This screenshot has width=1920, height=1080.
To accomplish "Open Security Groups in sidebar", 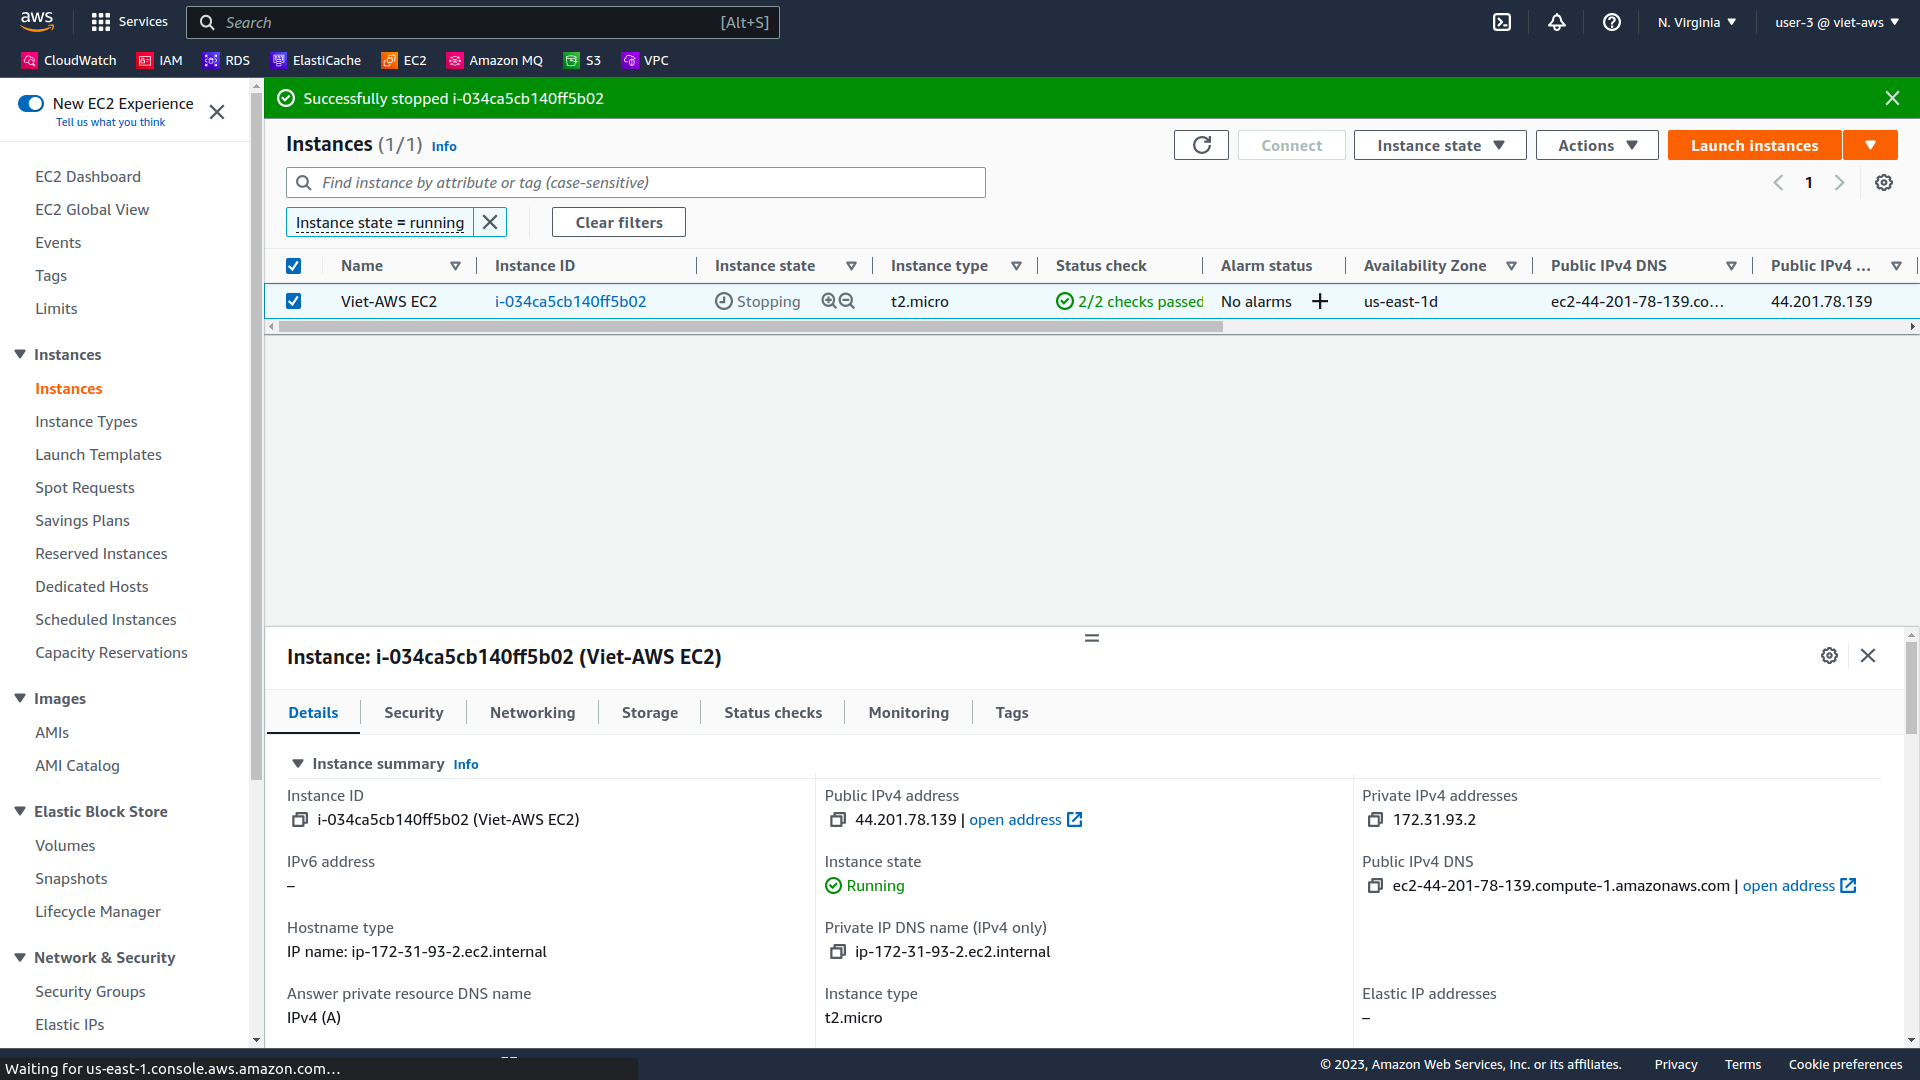I will [x=90, y=991].
